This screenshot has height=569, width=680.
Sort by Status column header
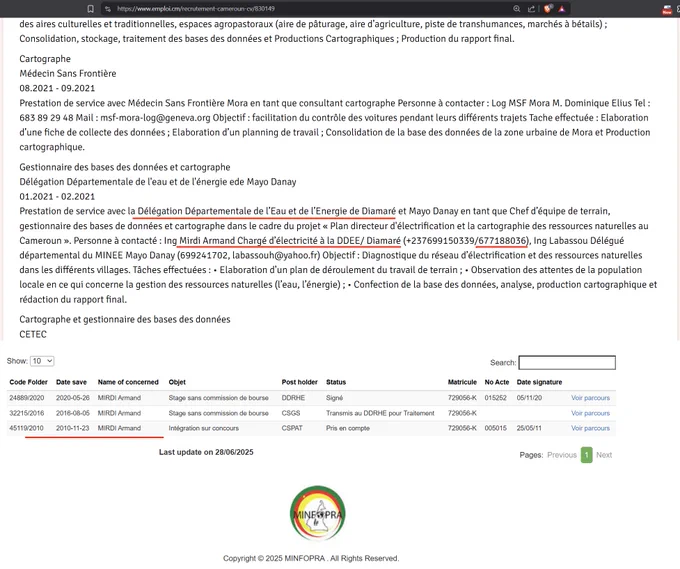point(336,382)
